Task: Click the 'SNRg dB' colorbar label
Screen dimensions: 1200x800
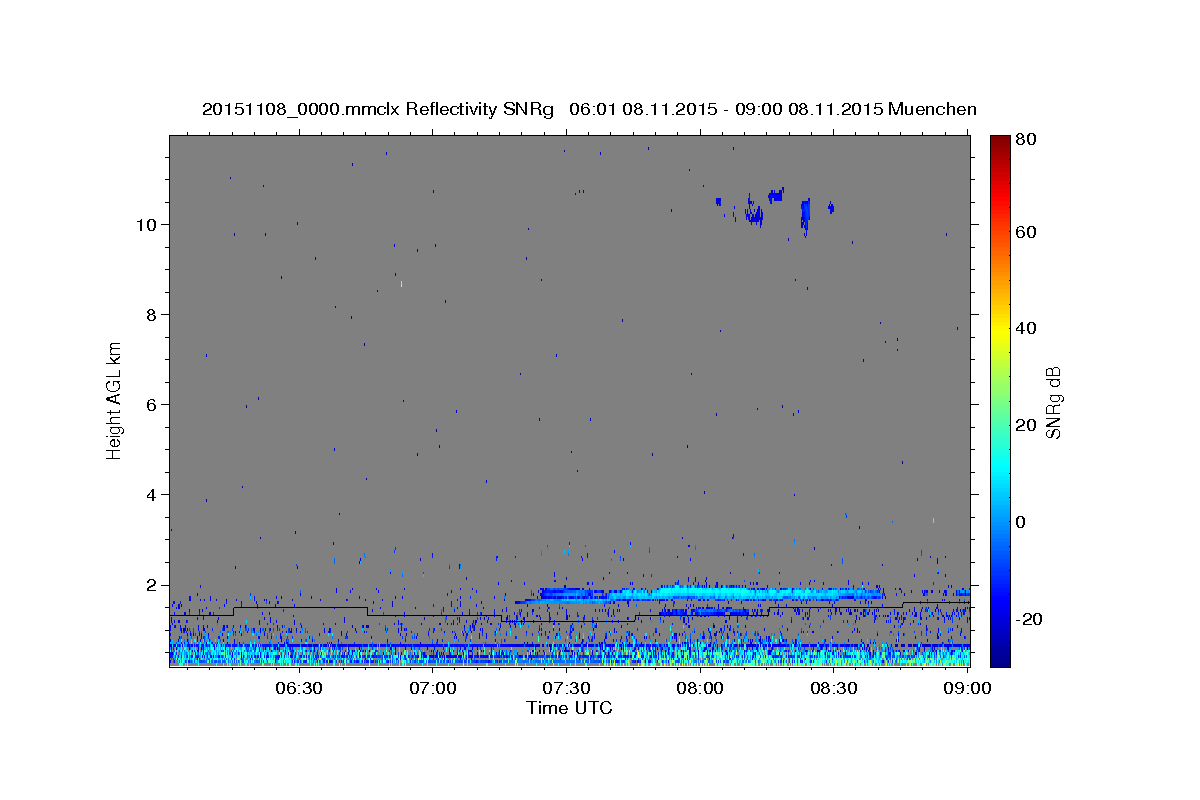Action: (x=1054, y=402)
